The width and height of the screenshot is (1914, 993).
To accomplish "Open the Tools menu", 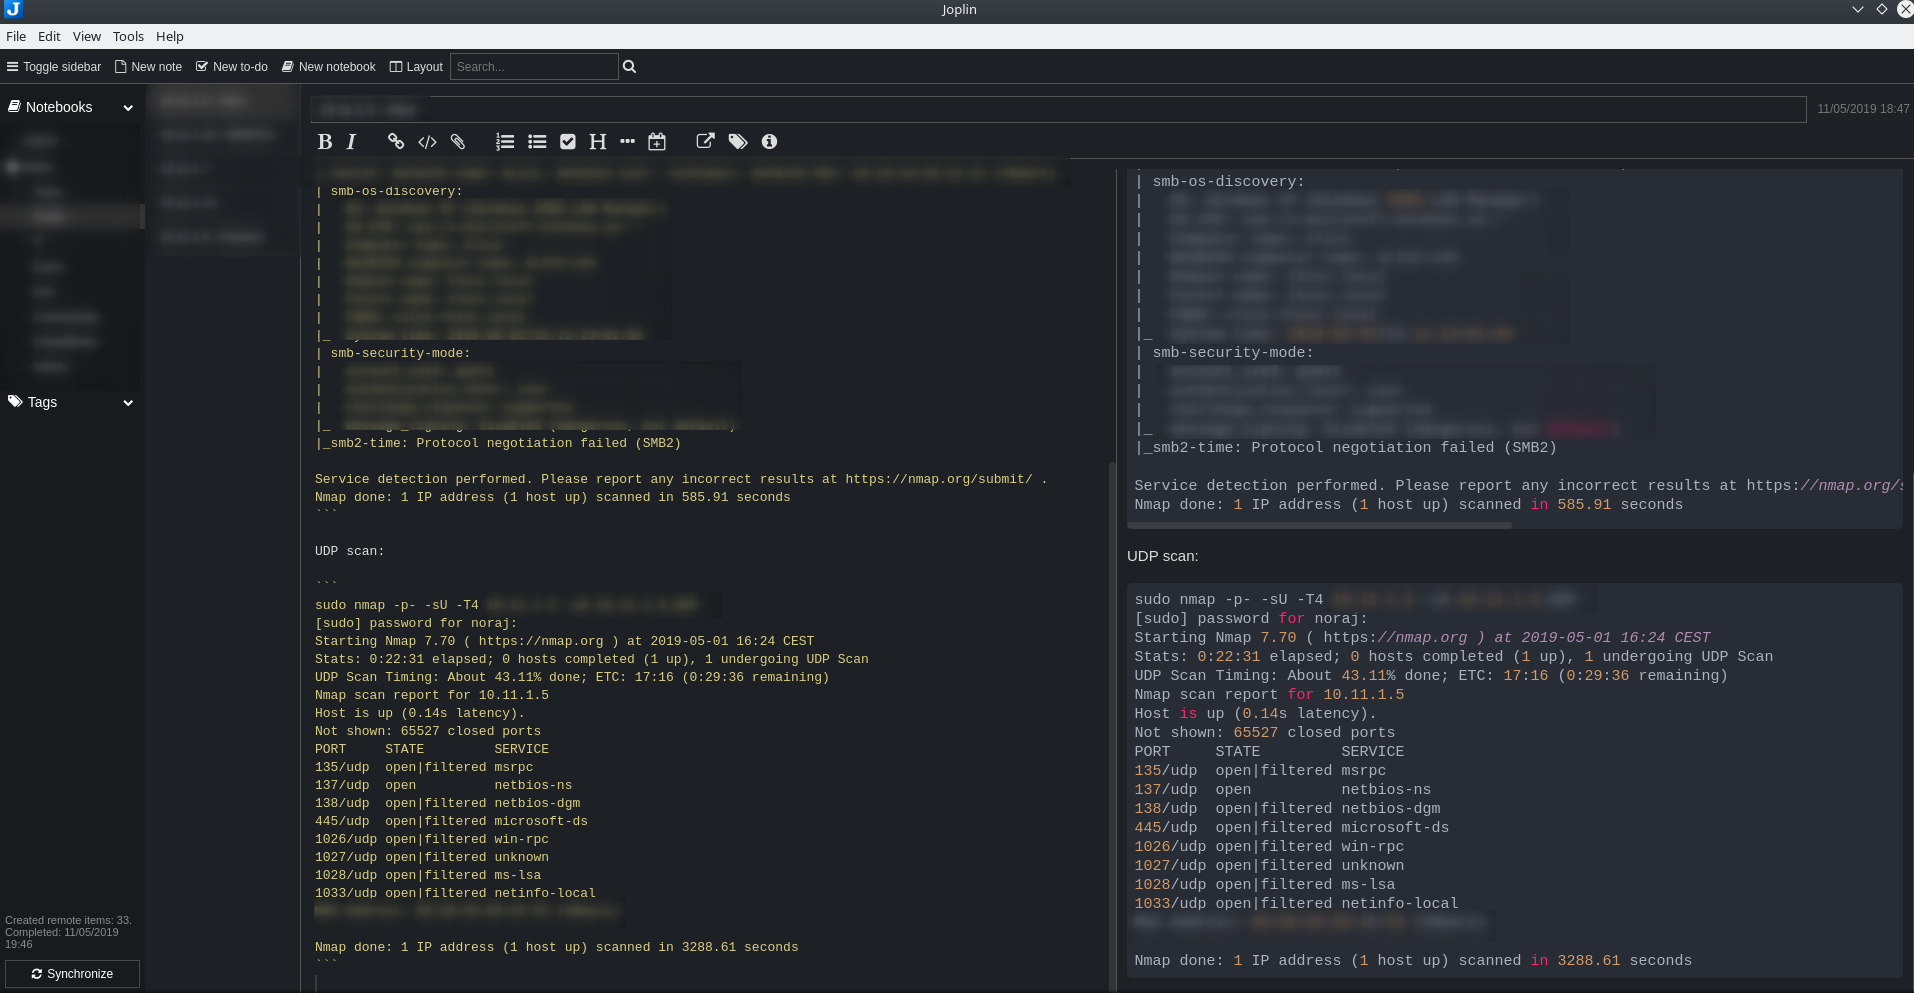I will click(128, 36).
